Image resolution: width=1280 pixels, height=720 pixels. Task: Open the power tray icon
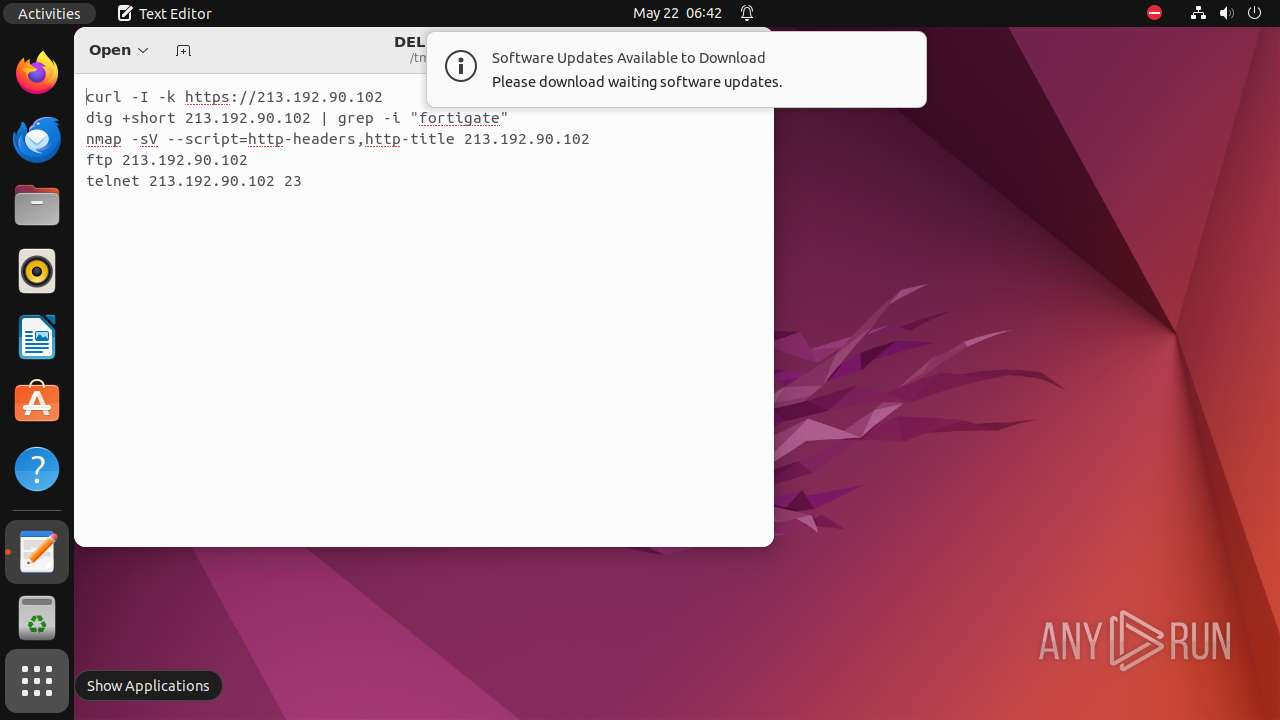point(1255,13)
